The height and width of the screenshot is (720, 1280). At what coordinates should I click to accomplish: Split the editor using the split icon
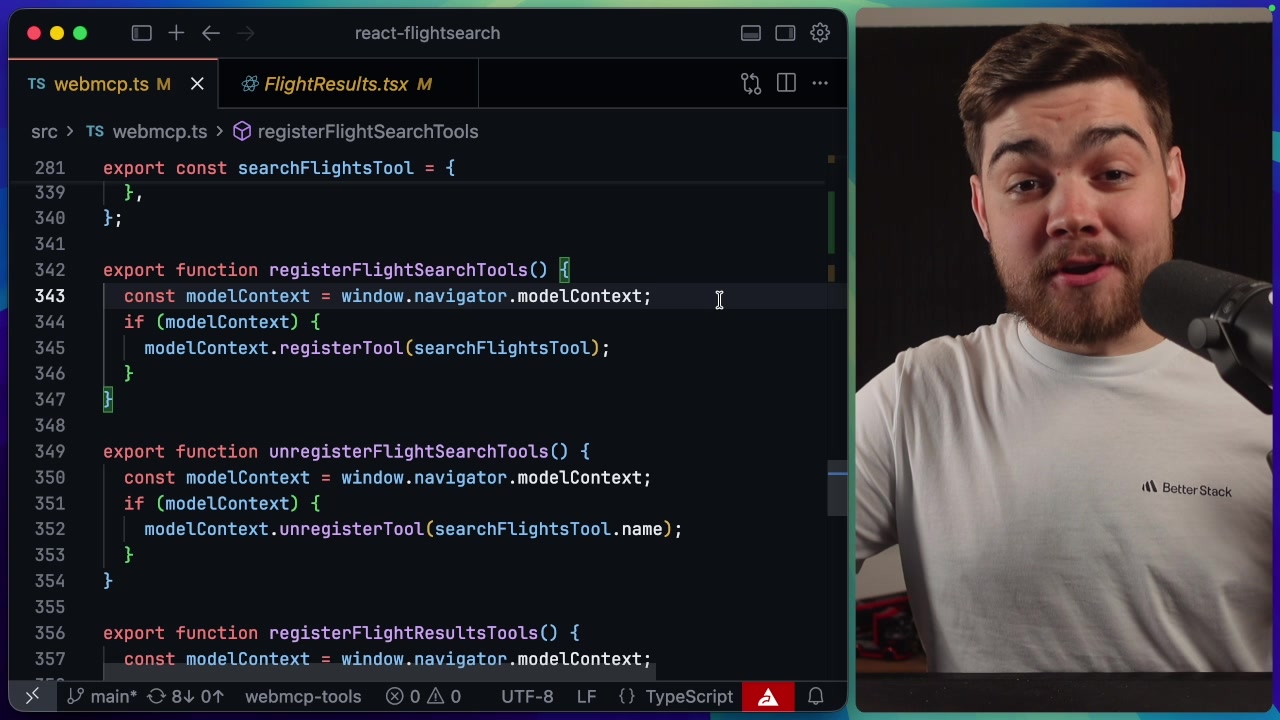[x=786, y=83]
